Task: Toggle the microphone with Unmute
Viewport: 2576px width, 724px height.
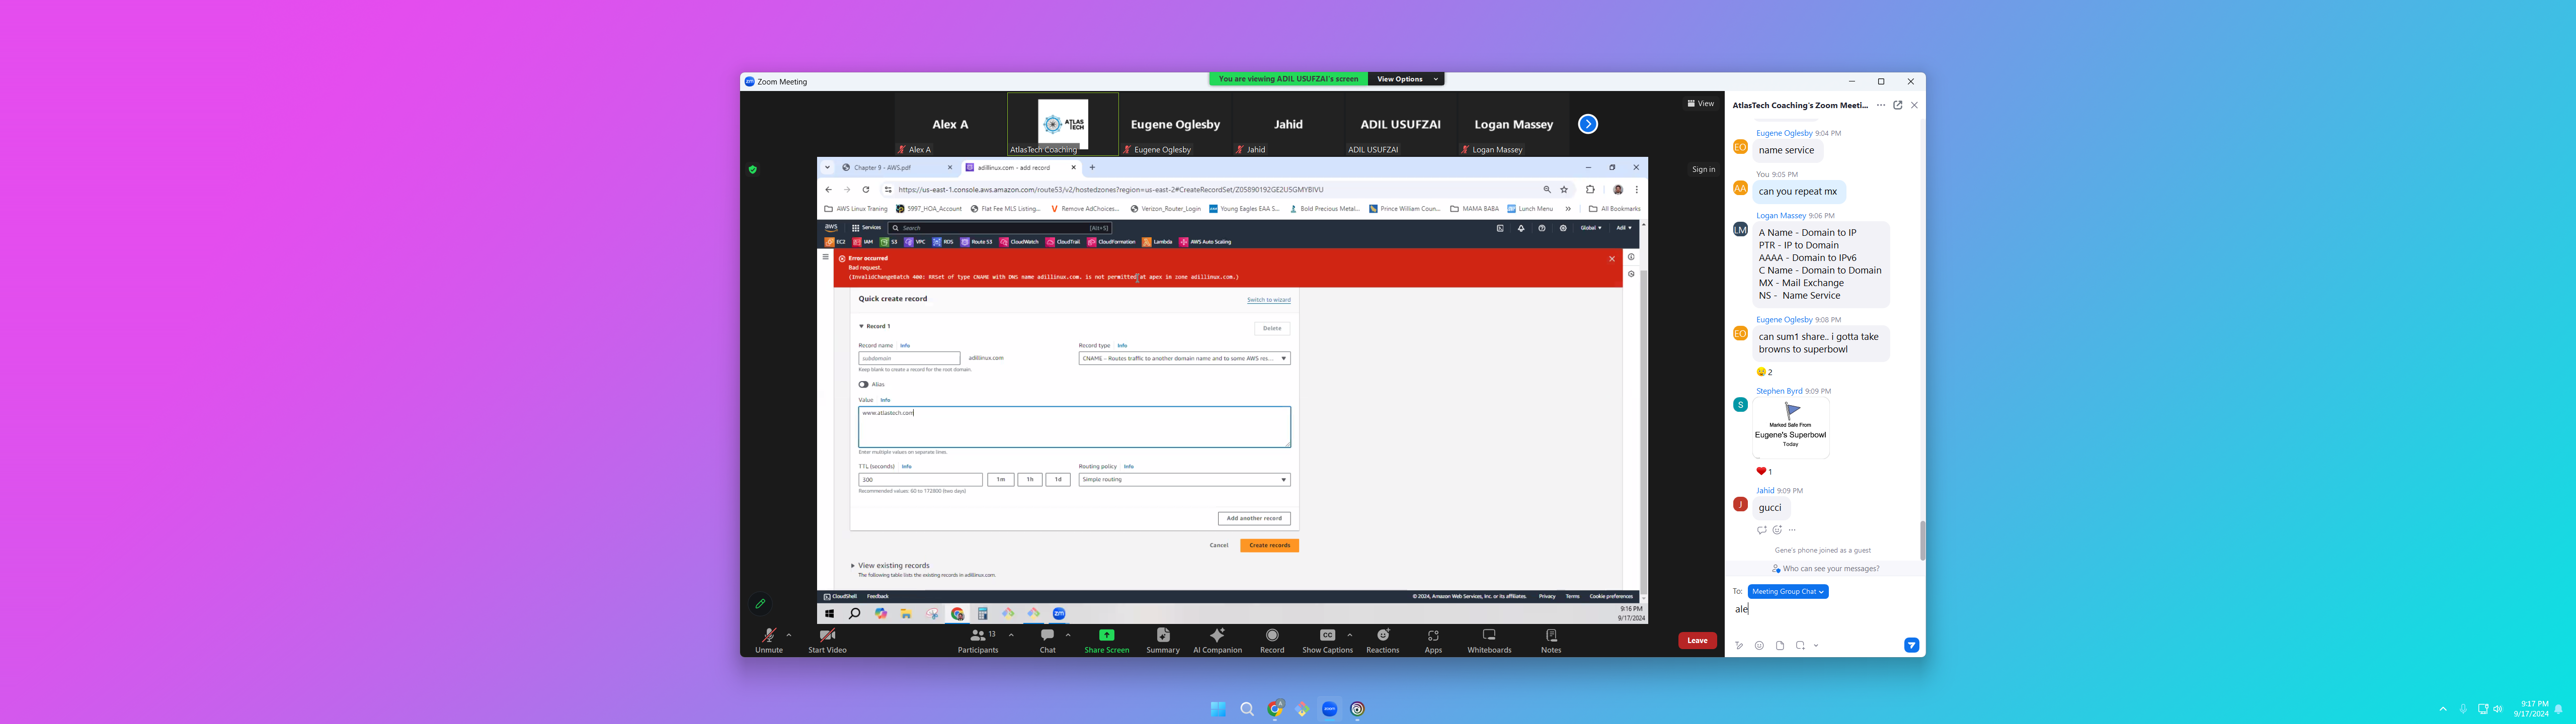Action: [x=768, y=640]
